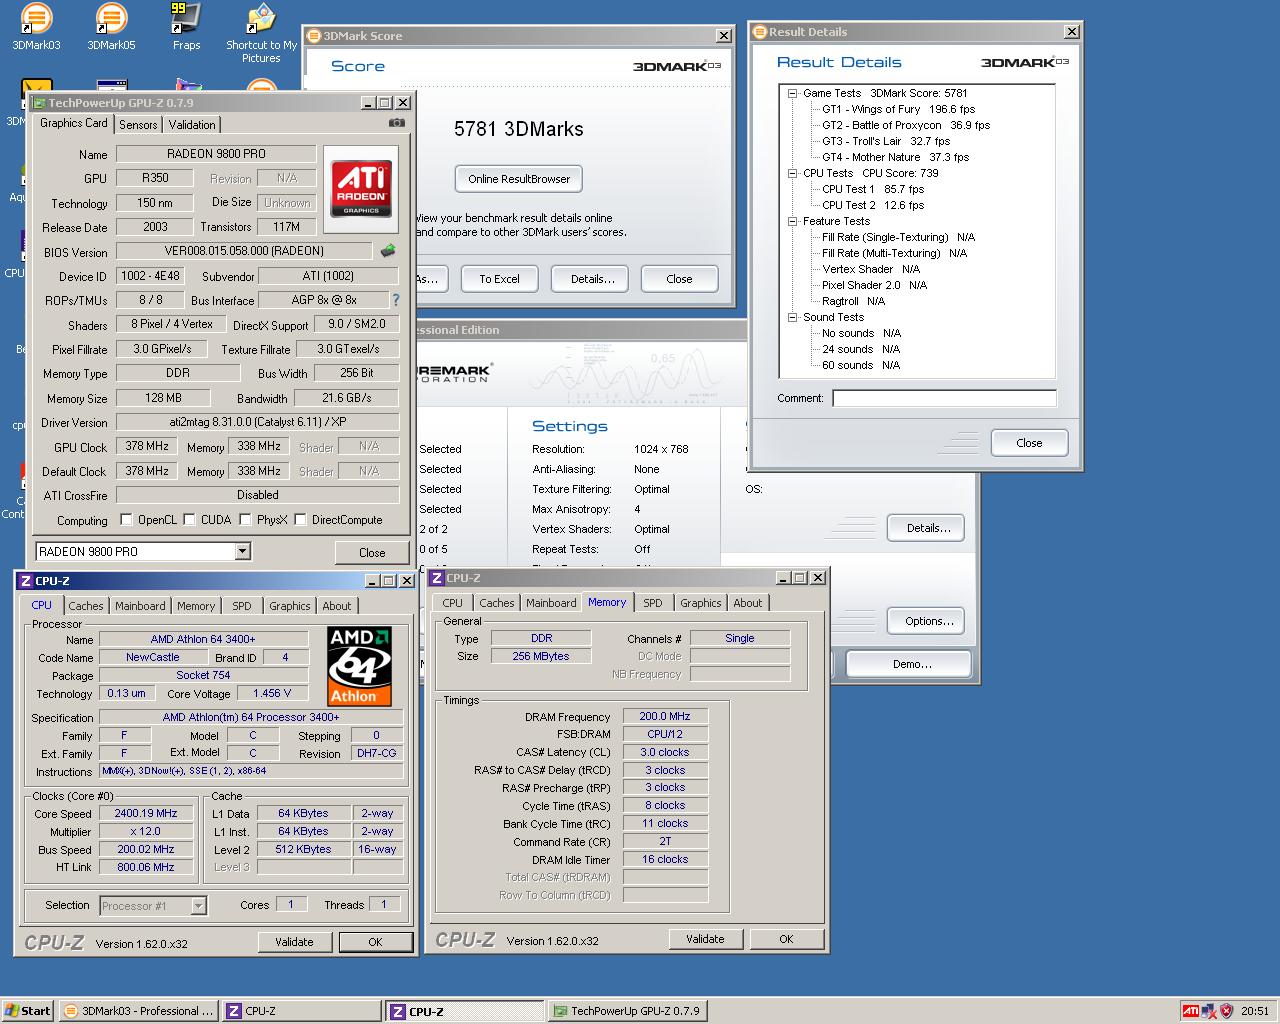Enable the DirectCompute checkbox
The height and width of the screenshot is (1024, 1280).
click(x=300, y=520)
